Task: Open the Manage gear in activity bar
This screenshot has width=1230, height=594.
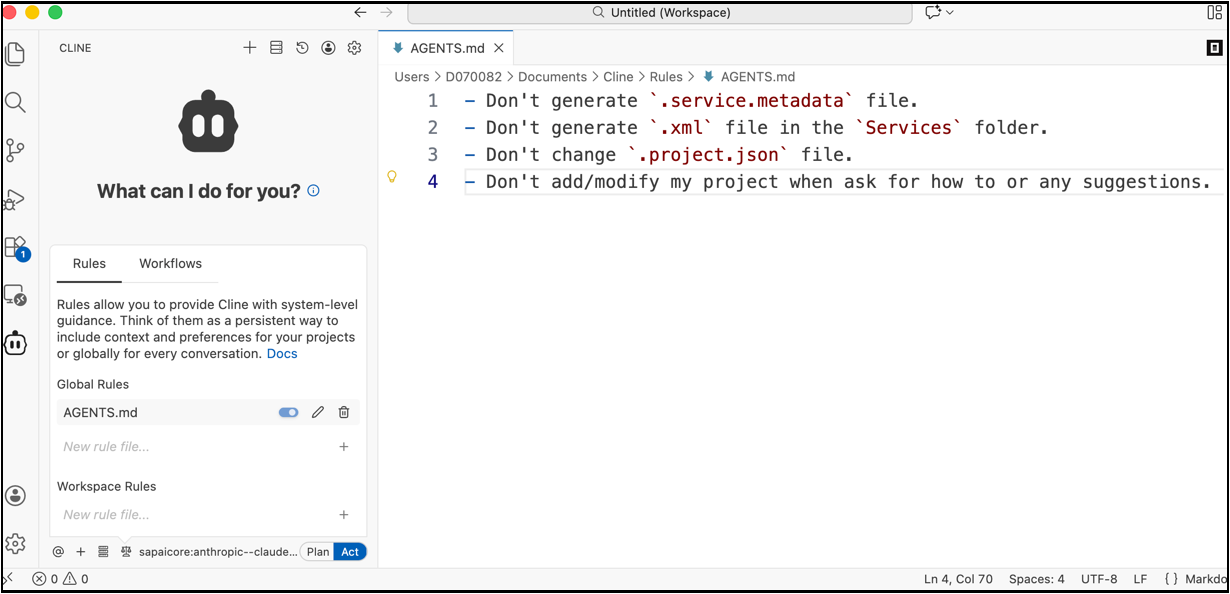Action: point(15,543)
